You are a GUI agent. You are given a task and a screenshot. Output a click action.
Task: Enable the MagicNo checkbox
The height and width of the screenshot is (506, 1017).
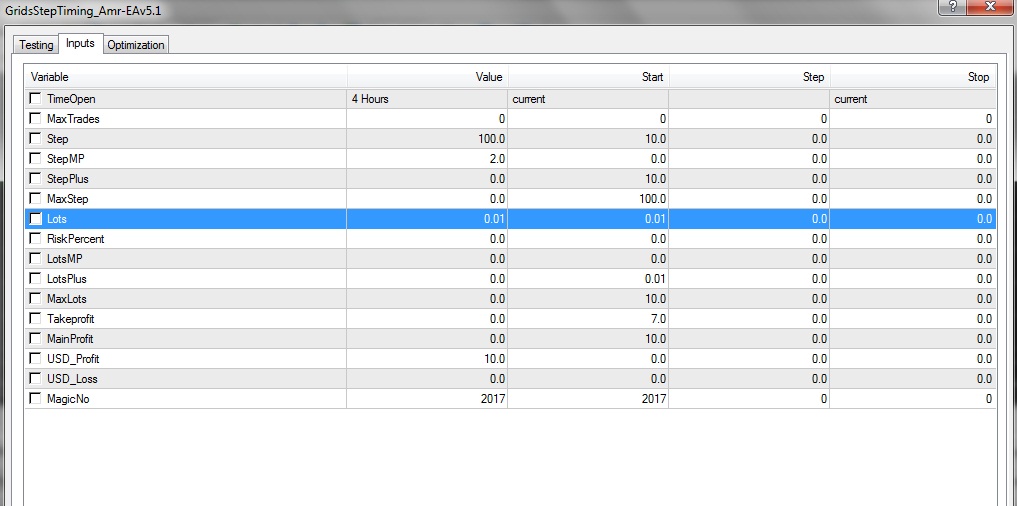point(36,399)
